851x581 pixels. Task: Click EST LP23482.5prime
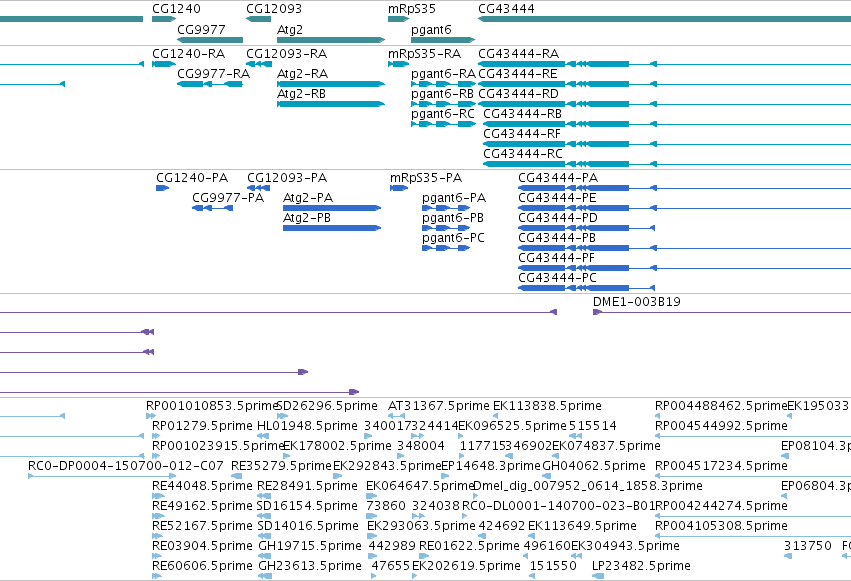(642, 567)
